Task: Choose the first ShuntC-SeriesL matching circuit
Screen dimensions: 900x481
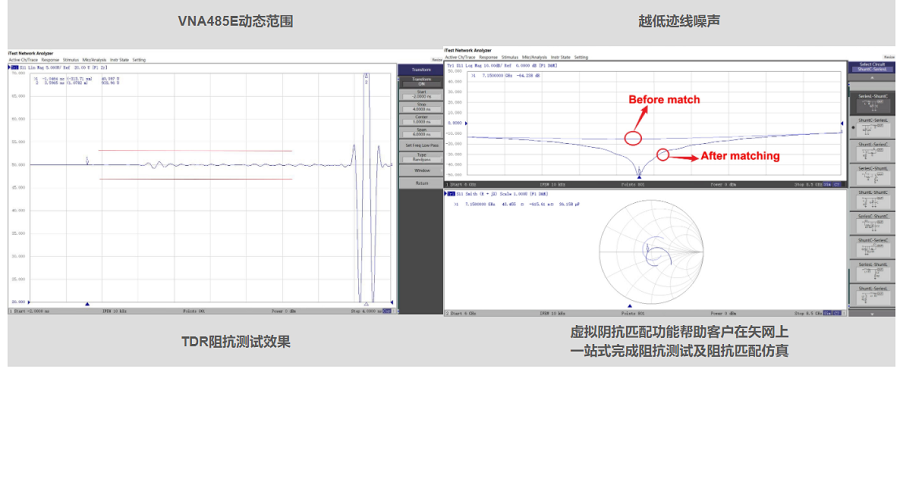Action: pos(871,124)
